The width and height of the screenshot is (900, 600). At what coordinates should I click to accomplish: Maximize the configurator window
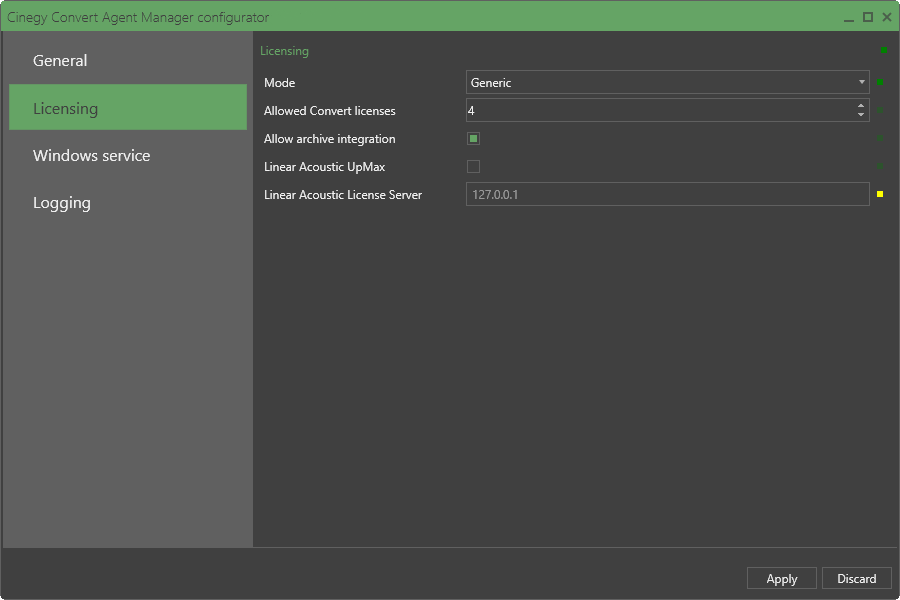click(x=868, y=17)
